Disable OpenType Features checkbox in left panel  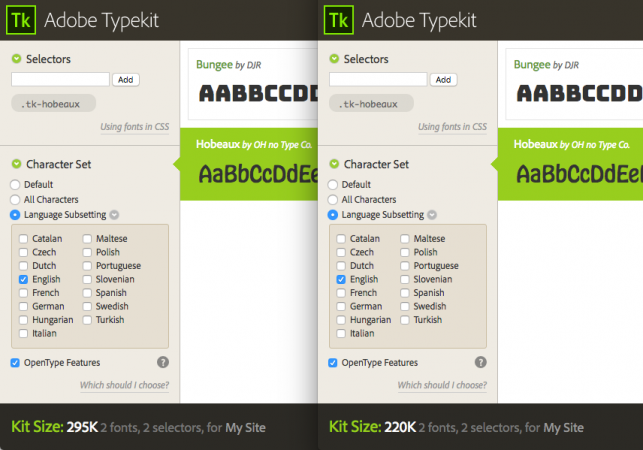(x=15, y=363)
